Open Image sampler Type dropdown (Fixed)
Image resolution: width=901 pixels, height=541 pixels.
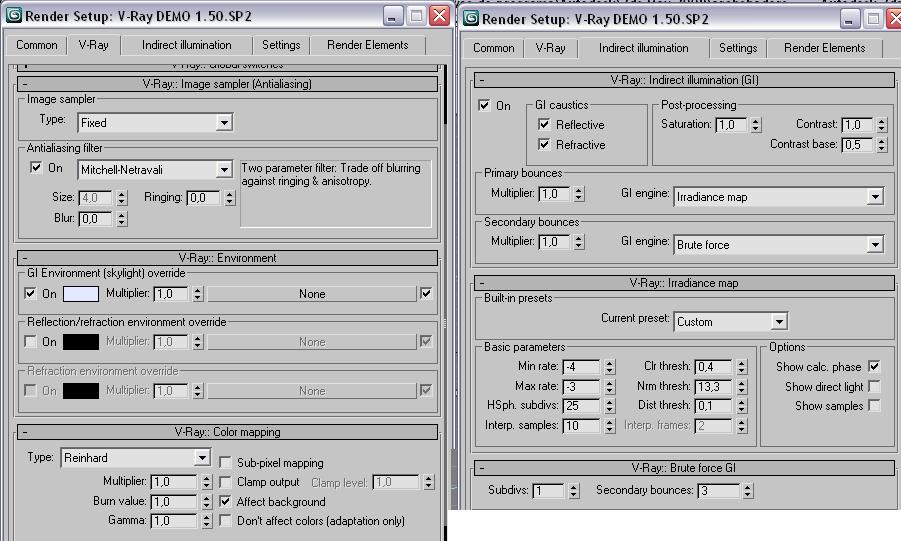point(155,122)
